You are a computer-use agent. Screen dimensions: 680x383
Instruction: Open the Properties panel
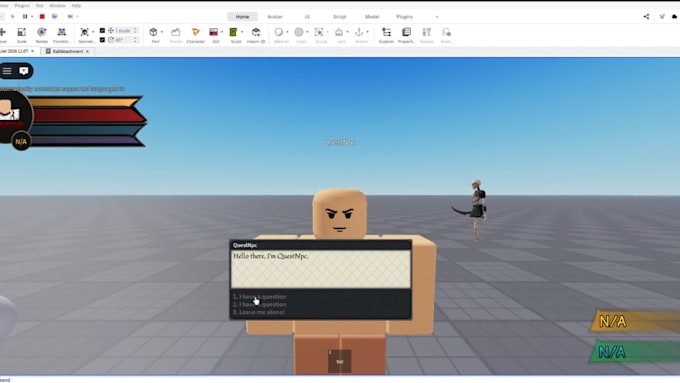tap(406, 35)
